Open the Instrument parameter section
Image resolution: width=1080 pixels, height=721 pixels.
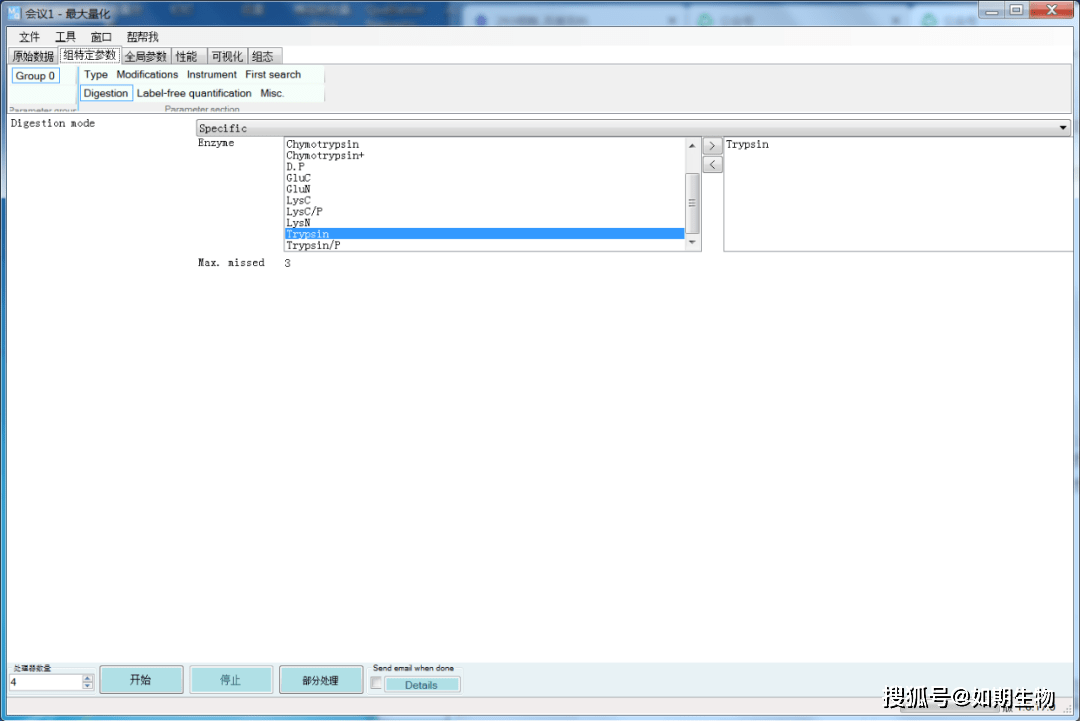(211, 74)
